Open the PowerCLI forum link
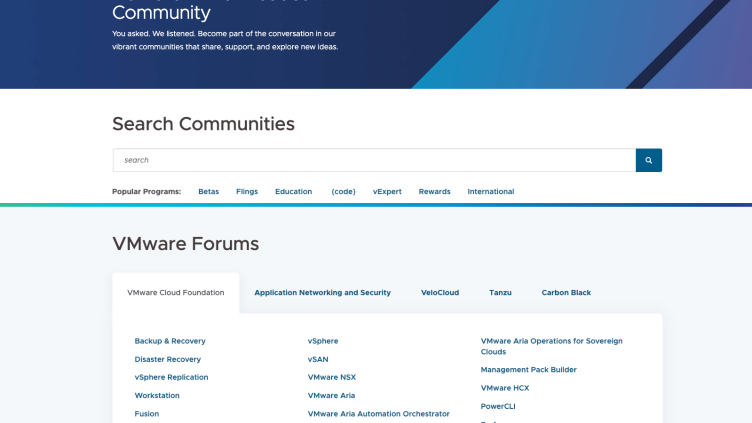This screenshot has height=423, width=752. coord(498,406)
